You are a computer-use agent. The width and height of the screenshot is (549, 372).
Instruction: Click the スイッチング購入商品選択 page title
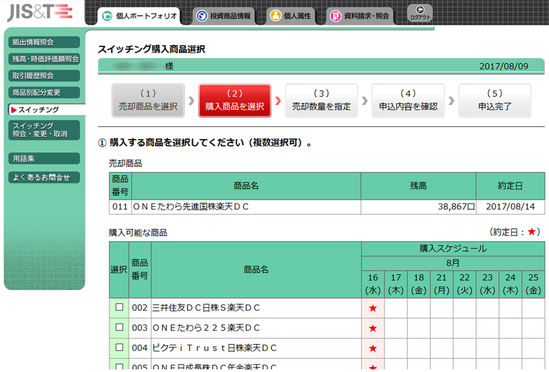pos(152,49)
